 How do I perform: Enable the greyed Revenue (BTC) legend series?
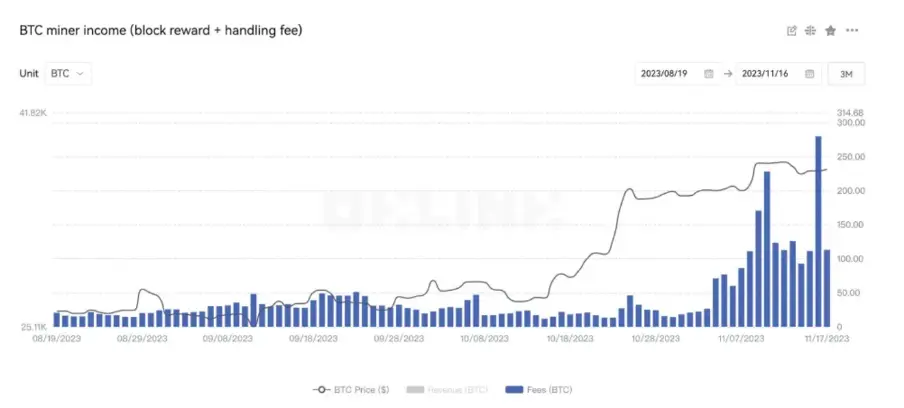(458, 389)
